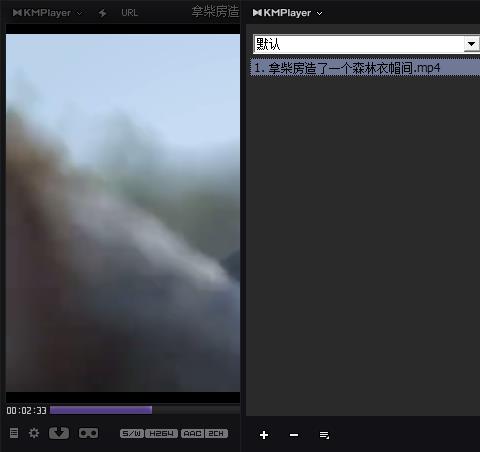The width and height of the screenshot is (480, 452).
Task: Open the settings gear control box
Action: [34, 433]
